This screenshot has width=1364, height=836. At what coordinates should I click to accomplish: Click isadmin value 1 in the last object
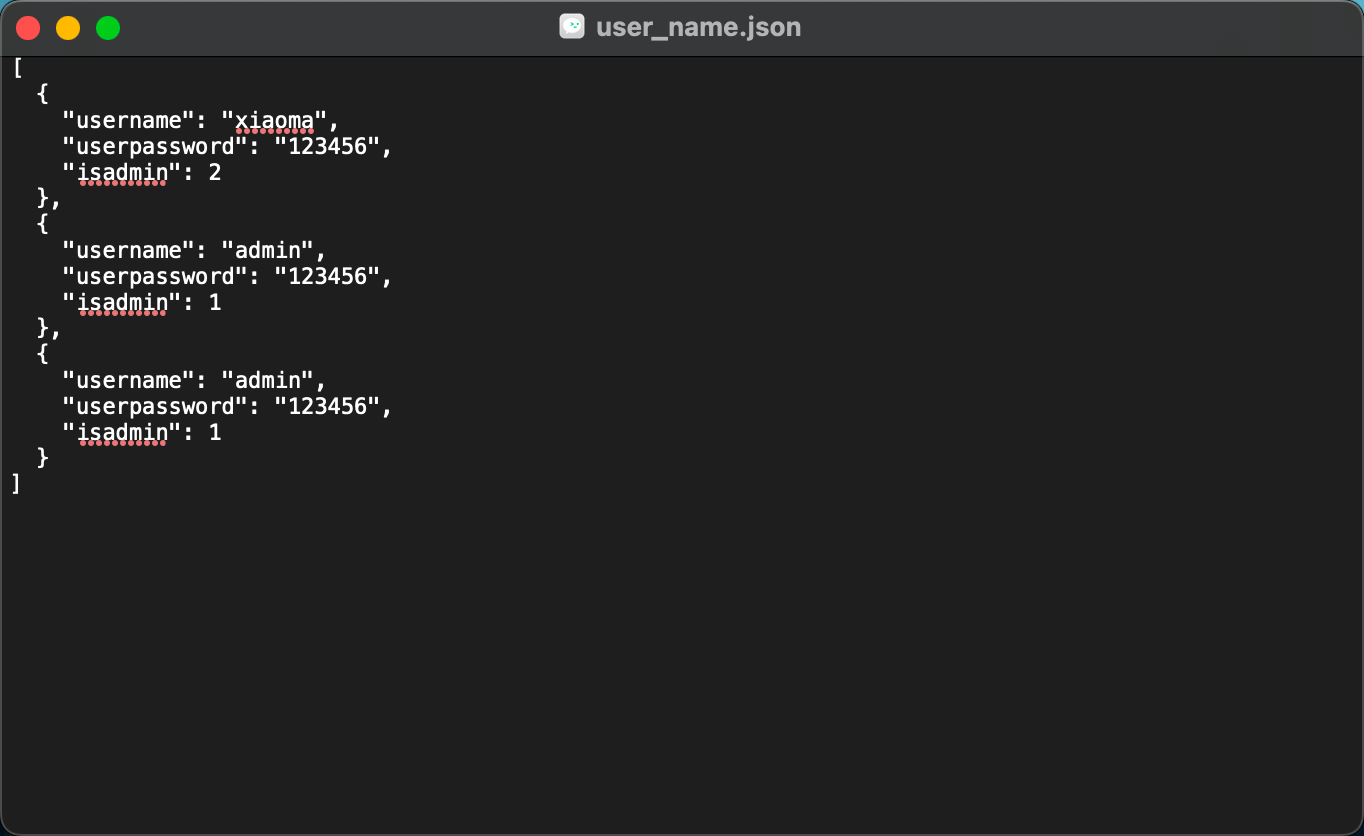pyautogui.click(x=215, y=432)
